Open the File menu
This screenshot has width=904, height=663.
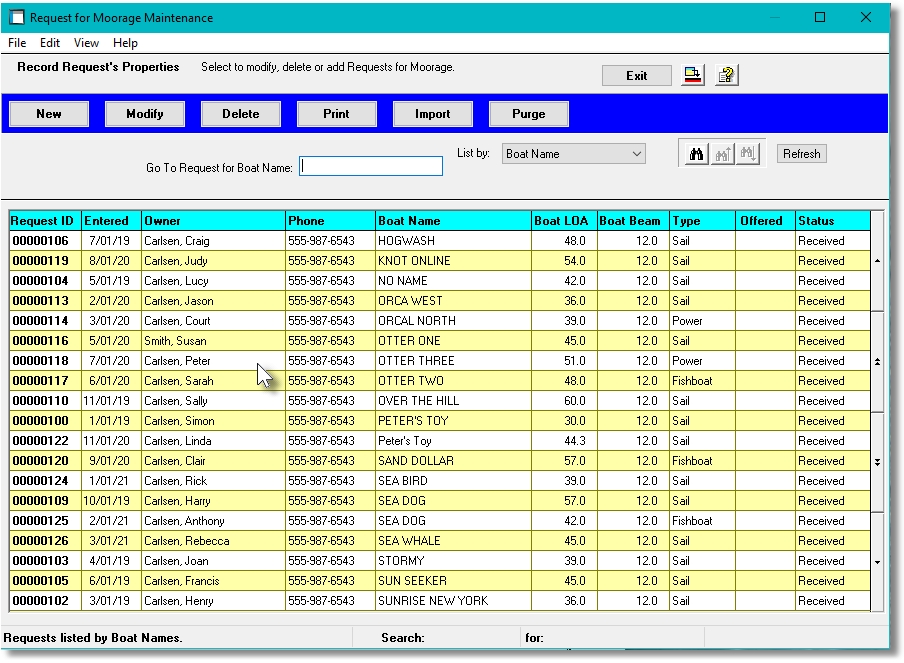(16, 43)
